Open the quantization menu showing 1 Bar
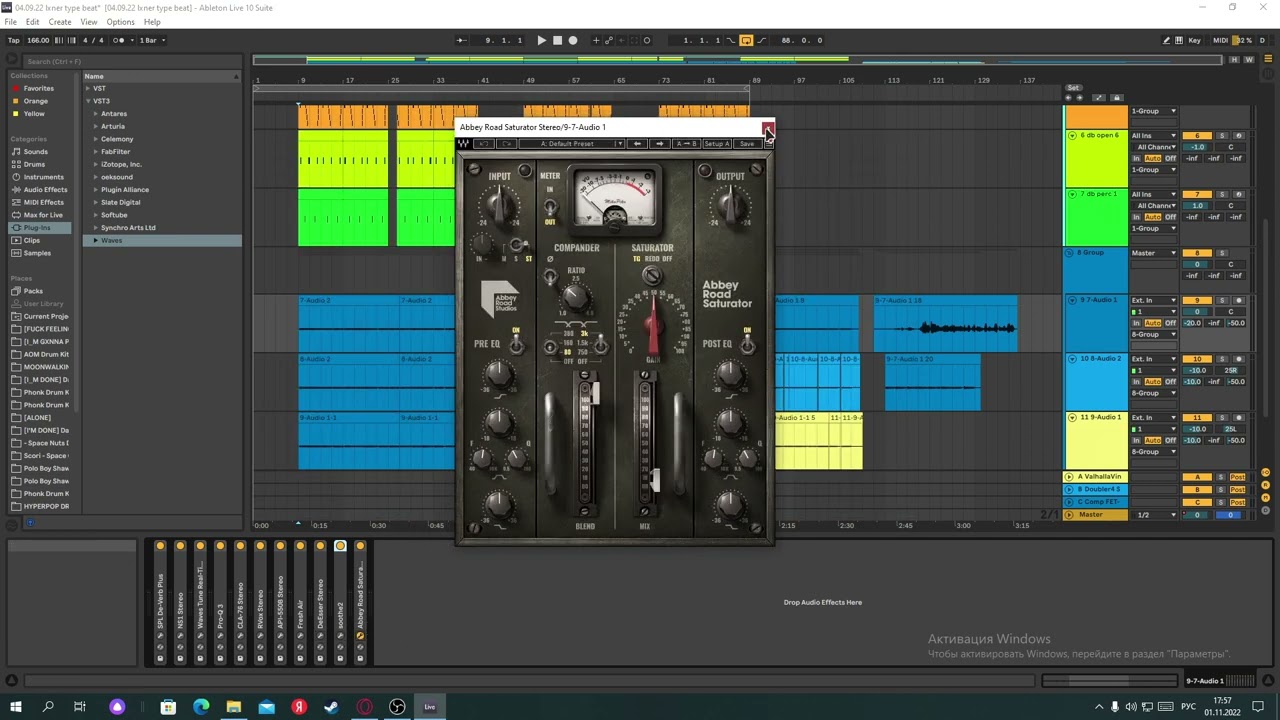This screenshot has width=1280, height=720. tap(150, 40)
